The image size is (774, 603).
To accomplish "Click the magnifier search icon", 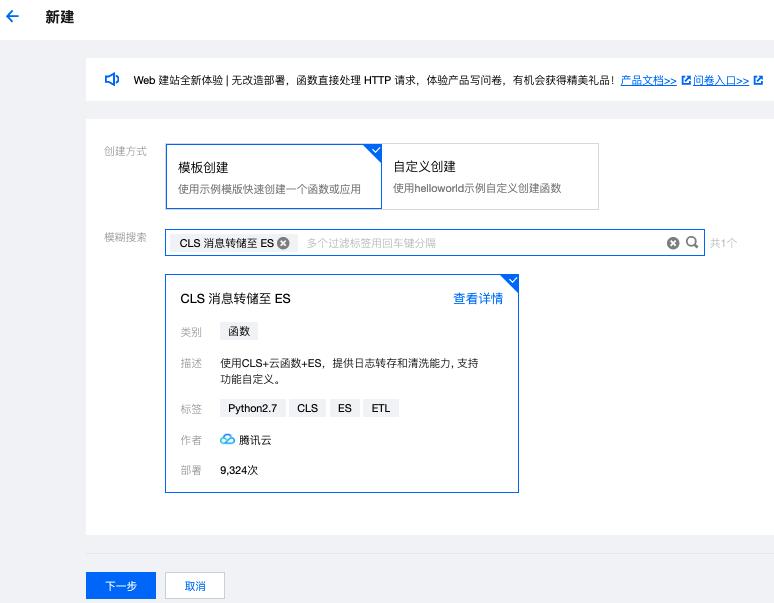I will point(691,242).
